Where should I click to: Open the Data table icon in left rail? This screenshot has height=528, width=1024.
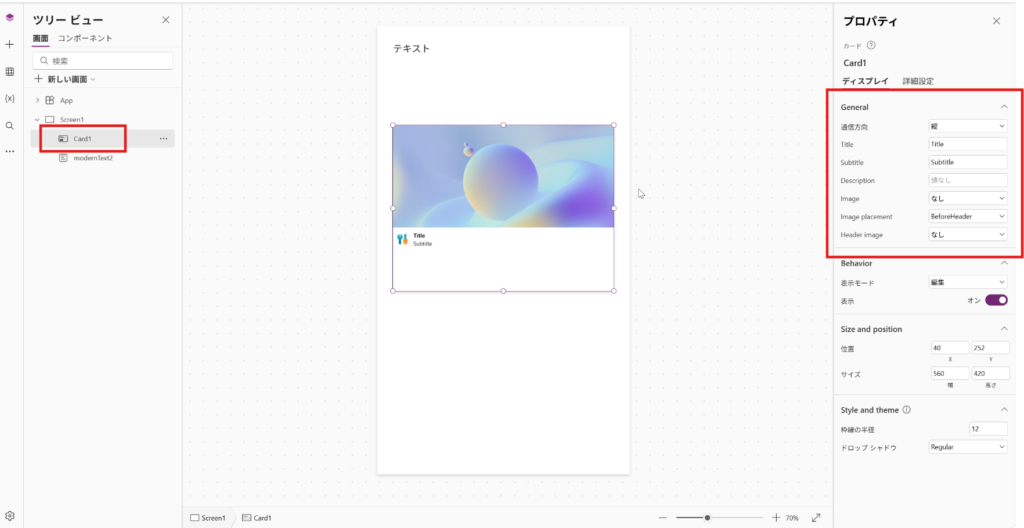point(9,72)
